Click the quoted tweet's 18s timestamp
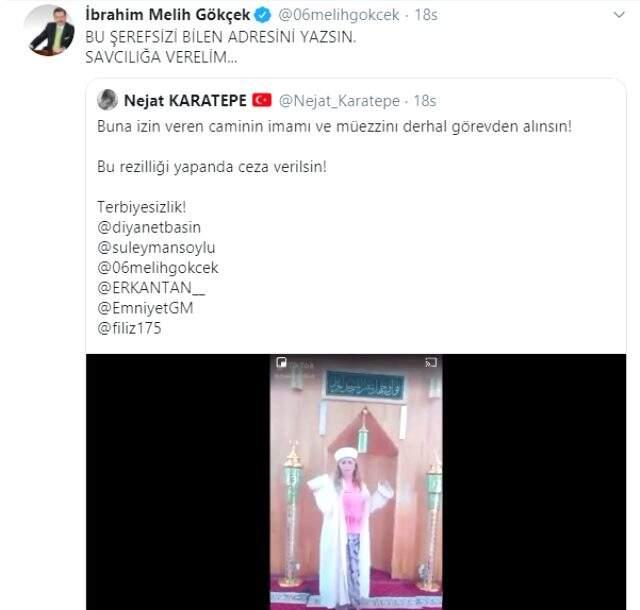This screenshot has width=640, height=610. (423, 101)
